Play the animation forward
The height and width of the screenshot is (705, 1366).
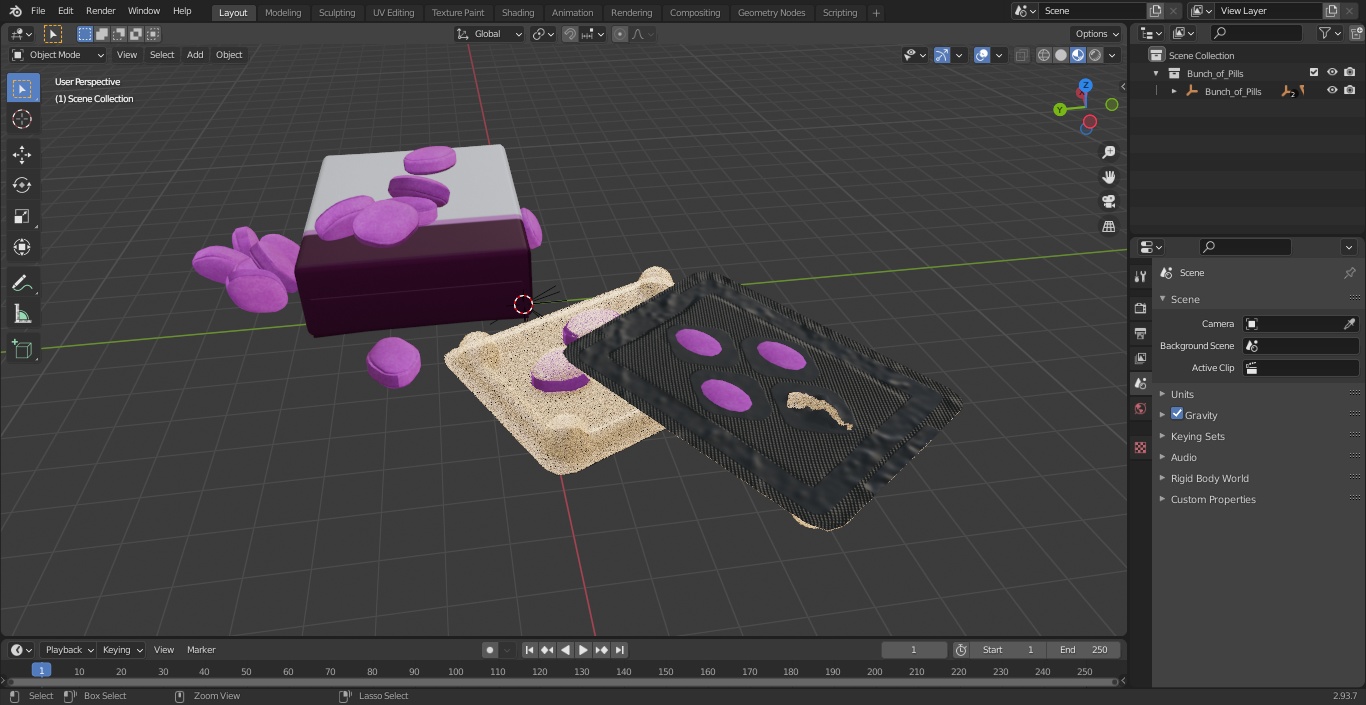tap(584, 650)
